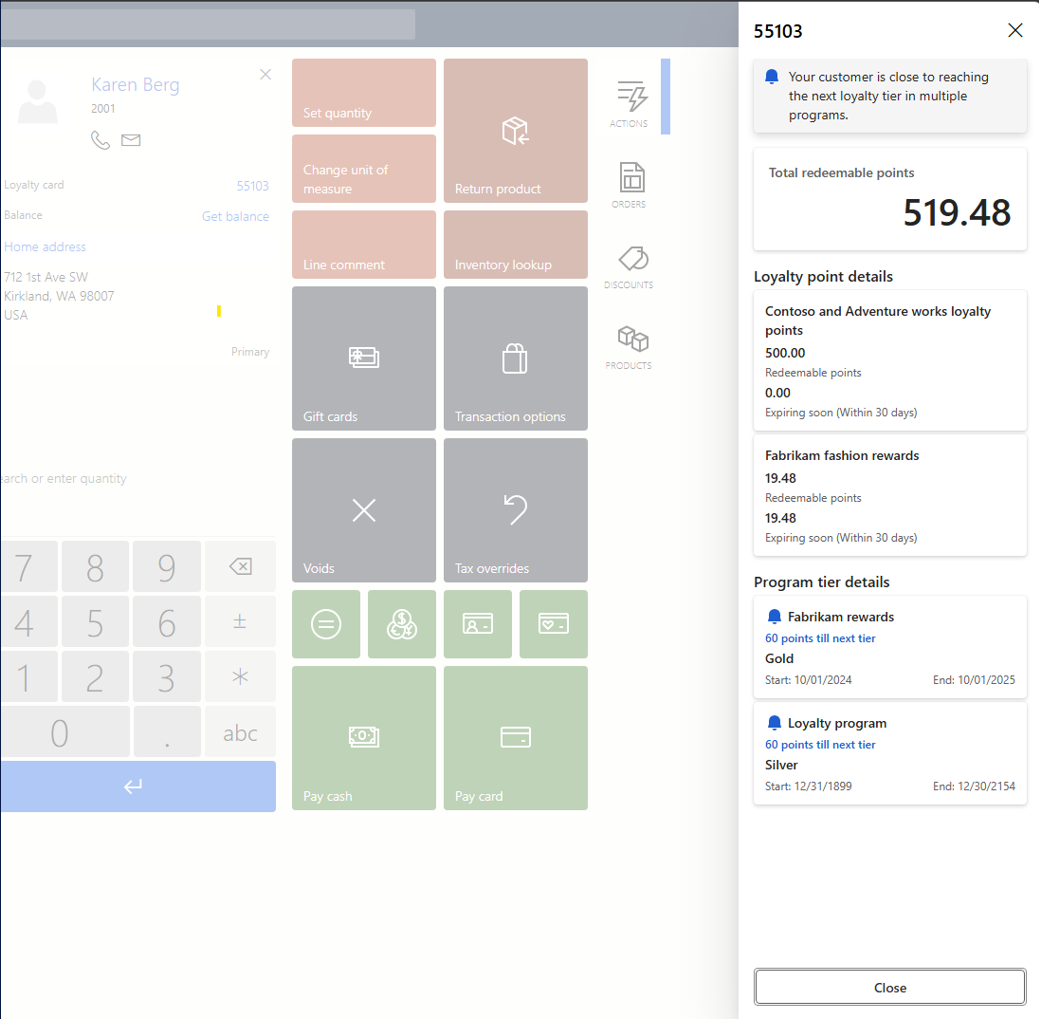Tap the numpad plus-minus key
This screenshot has height=1019, width=1039.
point(240,621)
